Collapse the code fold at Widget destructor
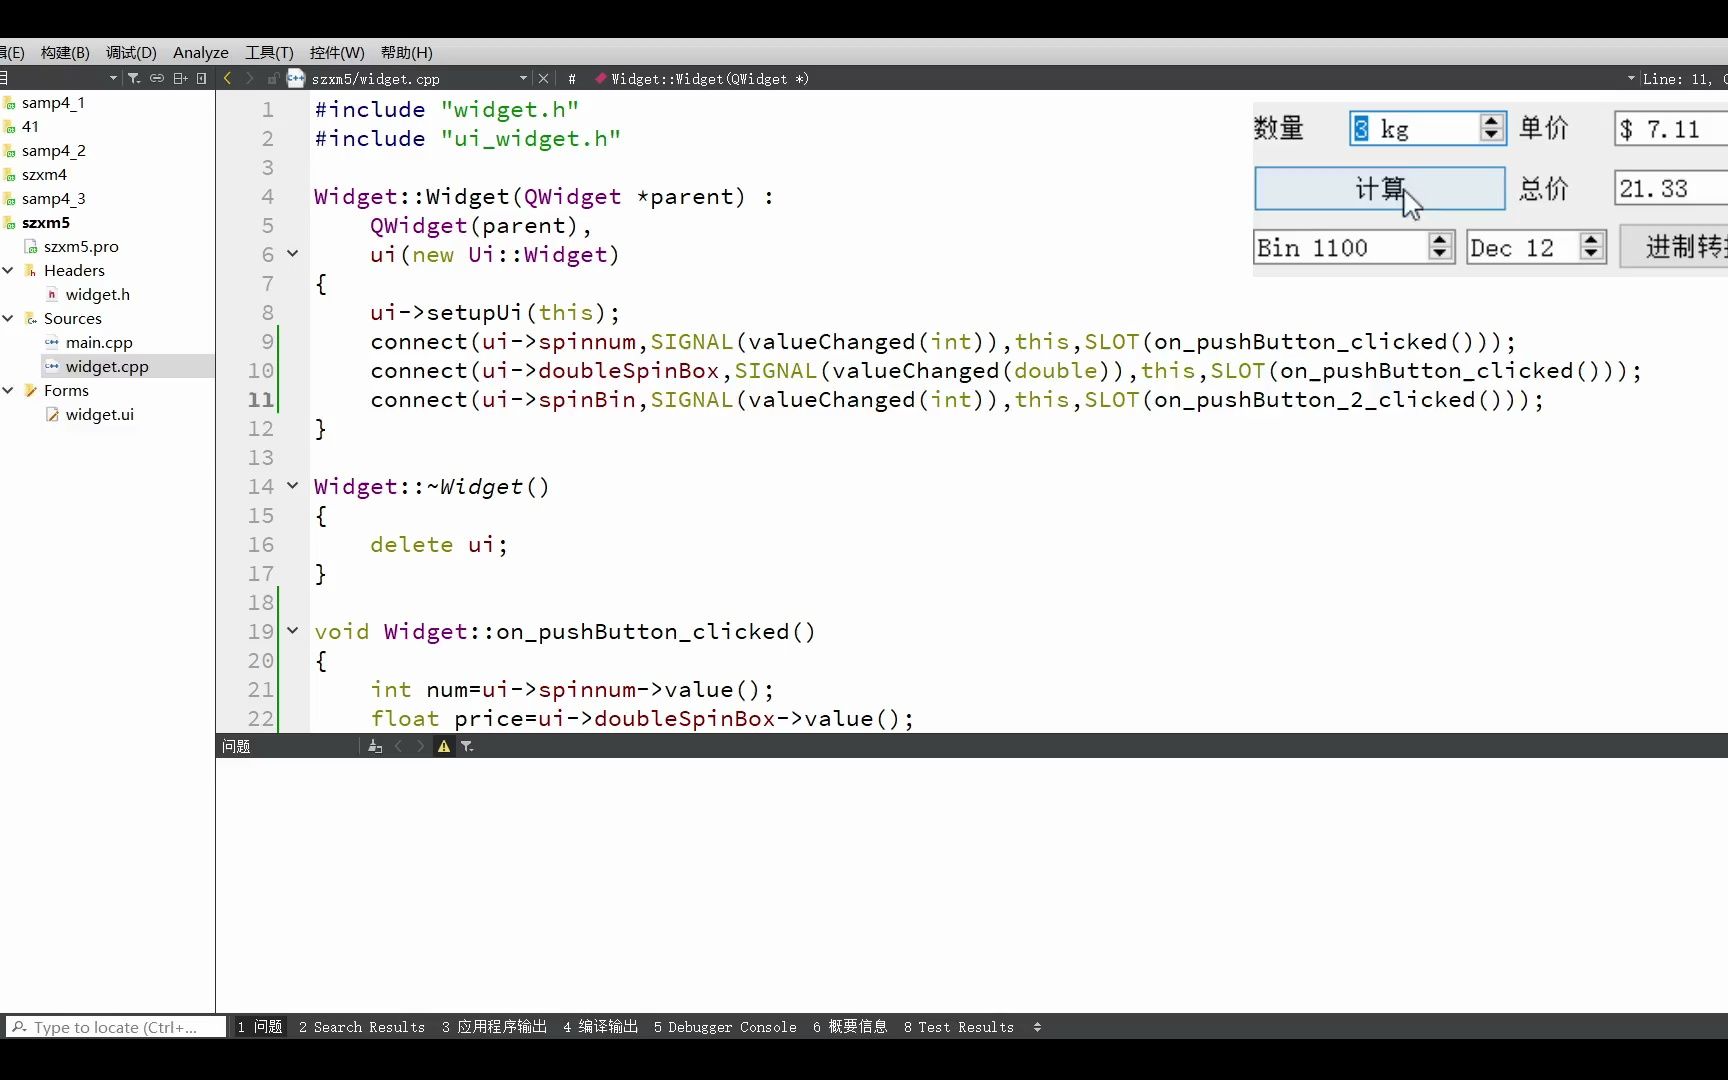The width and height of the screenshot is (1728, 1080). (292, 486)
